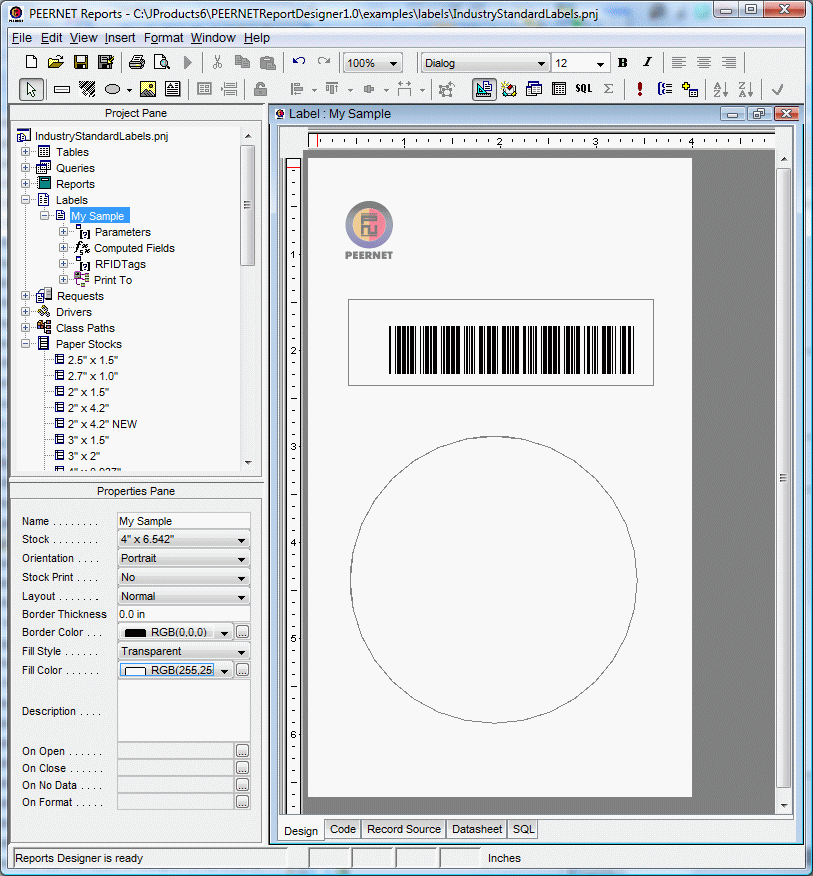Click the Name field My Sample
The height and width of the screenshot is (876, 813).
tap(184, 521)
